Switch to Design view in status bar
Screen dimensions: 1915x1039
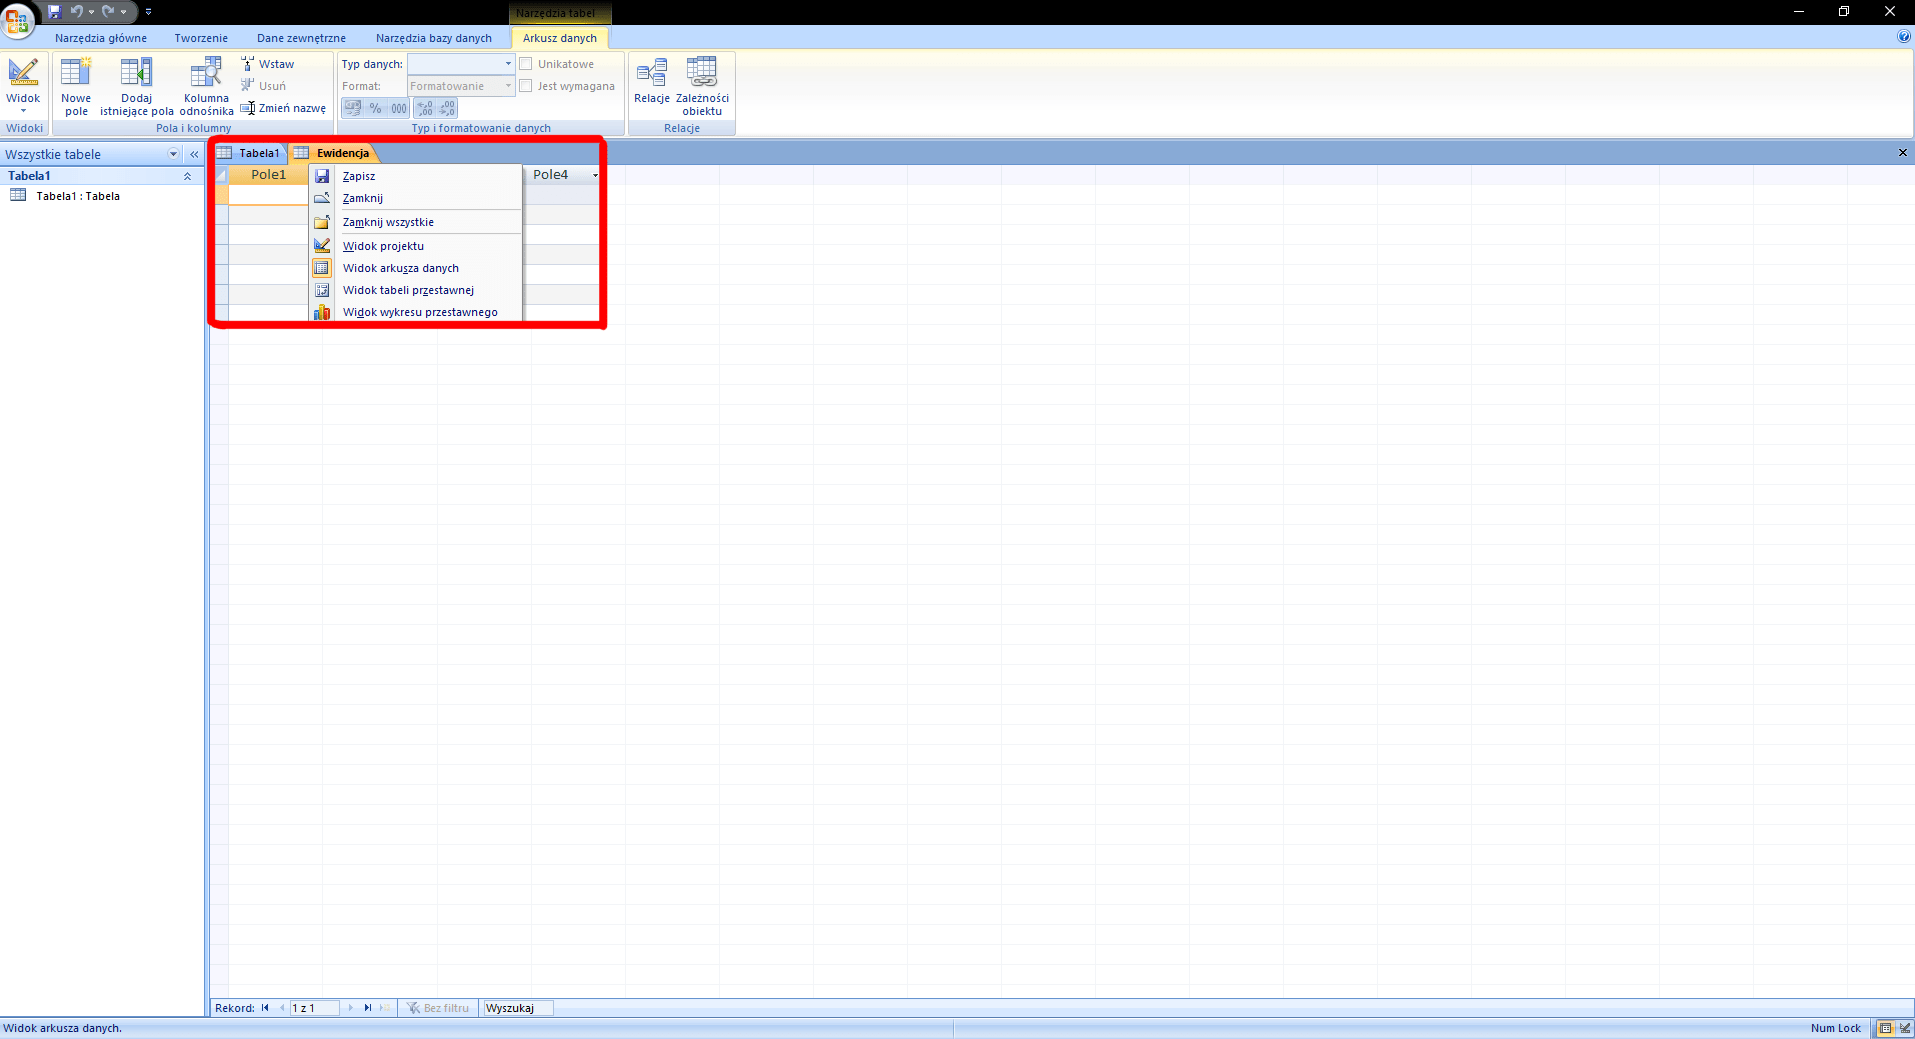point(1904,1028)
